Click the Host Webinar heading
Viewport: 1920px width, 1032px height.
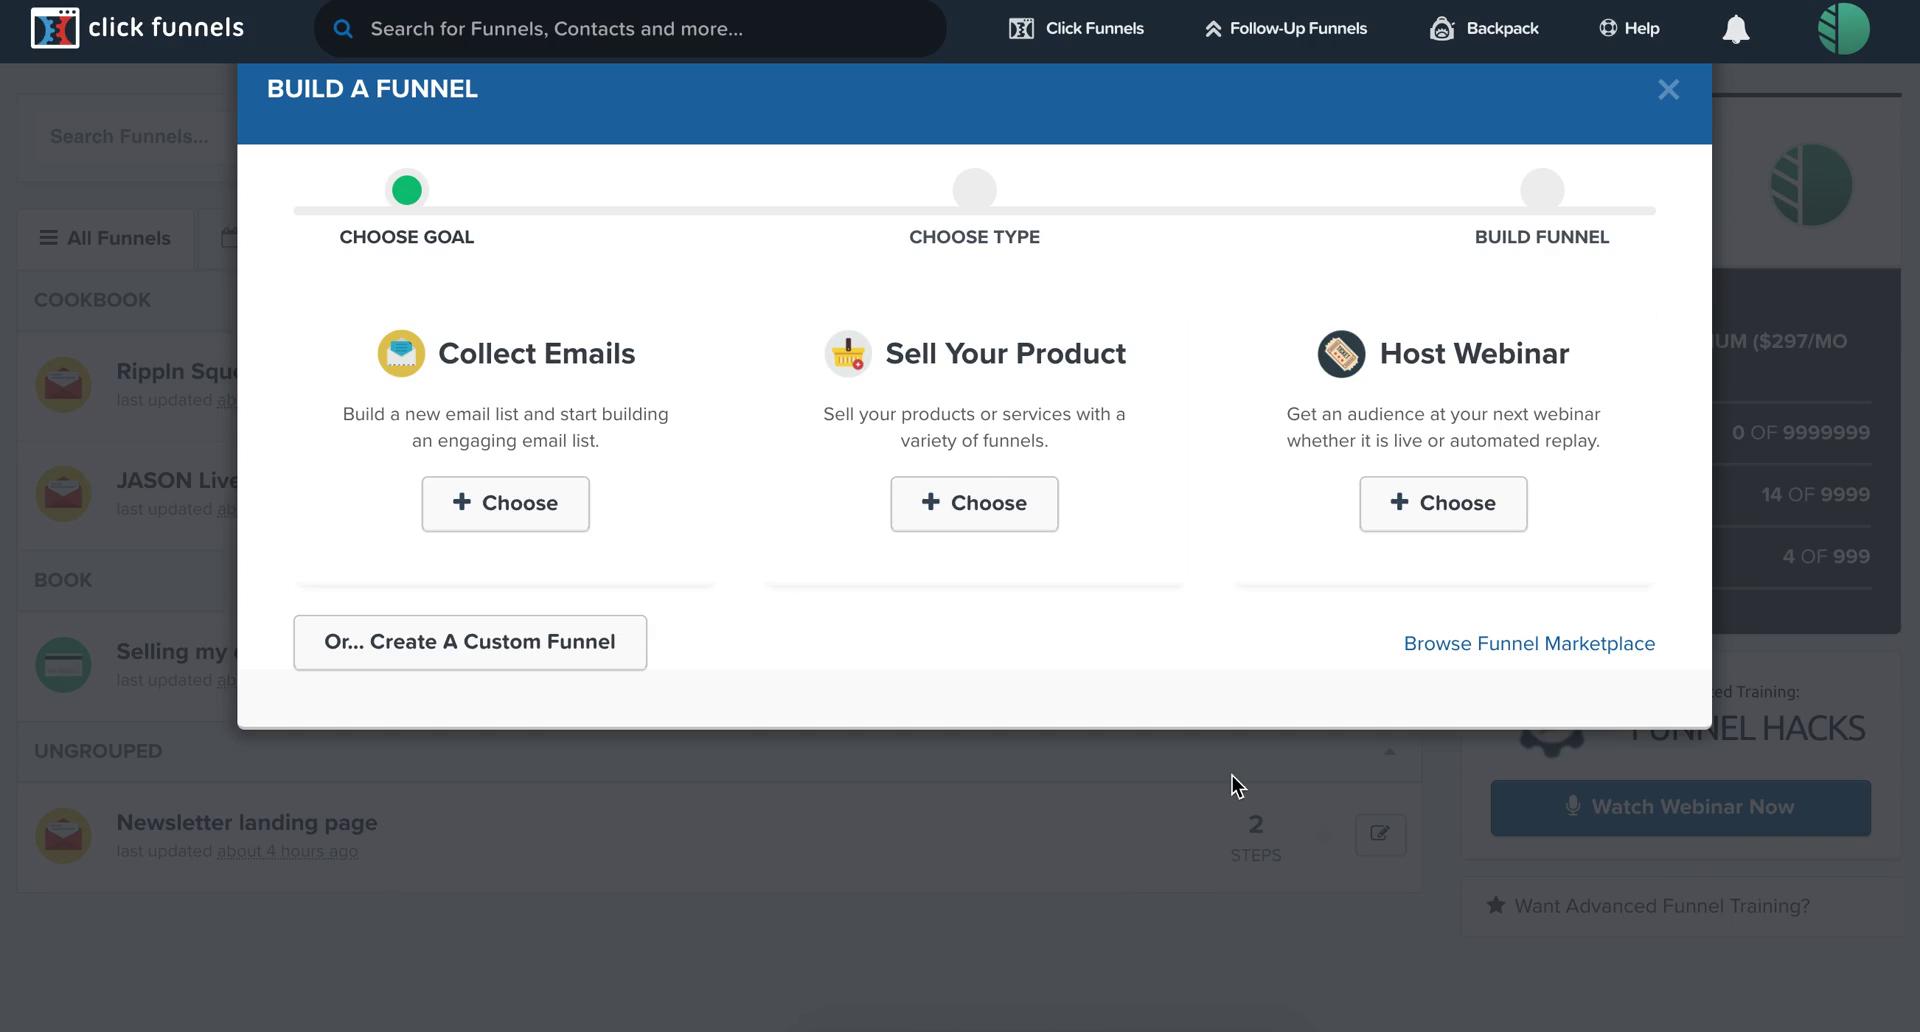1475,354
